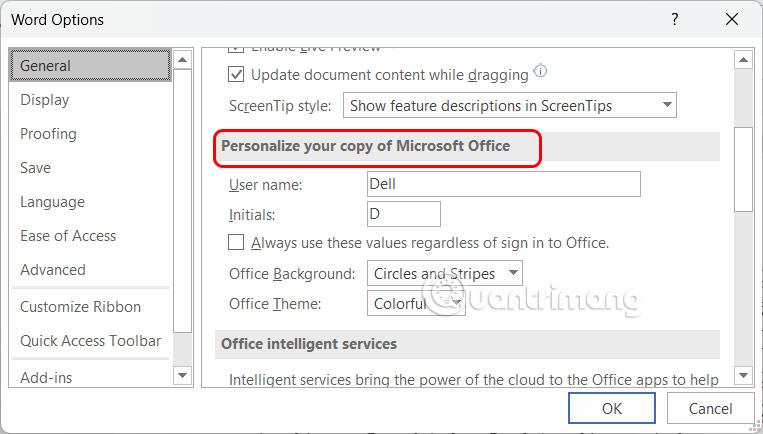Click the info icon beside dragging option
The image size is (763, 434).
541,71
